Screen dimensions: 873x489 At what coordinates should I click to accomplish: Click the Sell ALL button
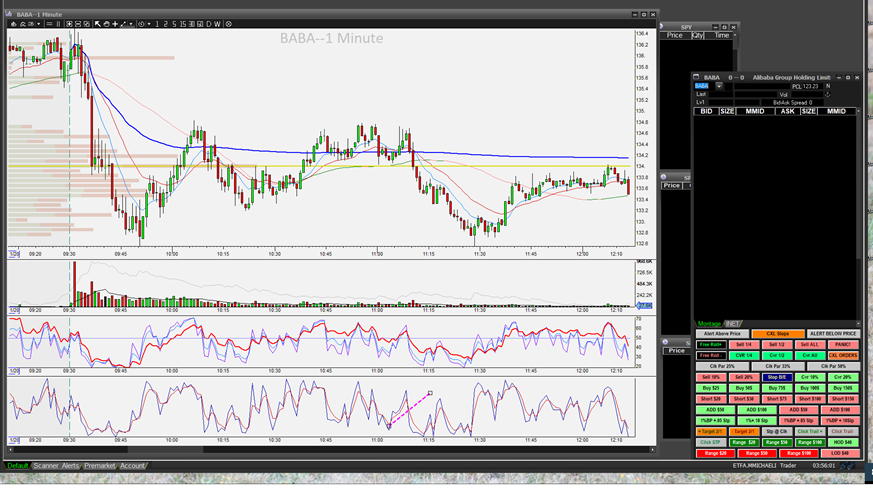(x=810, y=344)
